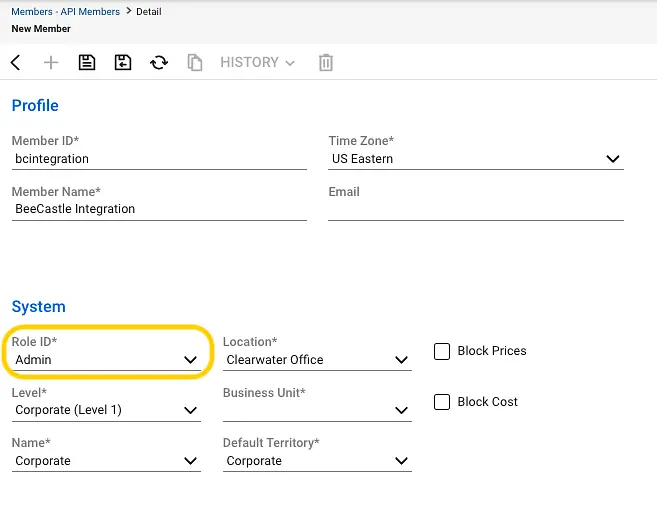Click the trash delete icon
Screen dimensions: 657x508
[x=326, y=63]
